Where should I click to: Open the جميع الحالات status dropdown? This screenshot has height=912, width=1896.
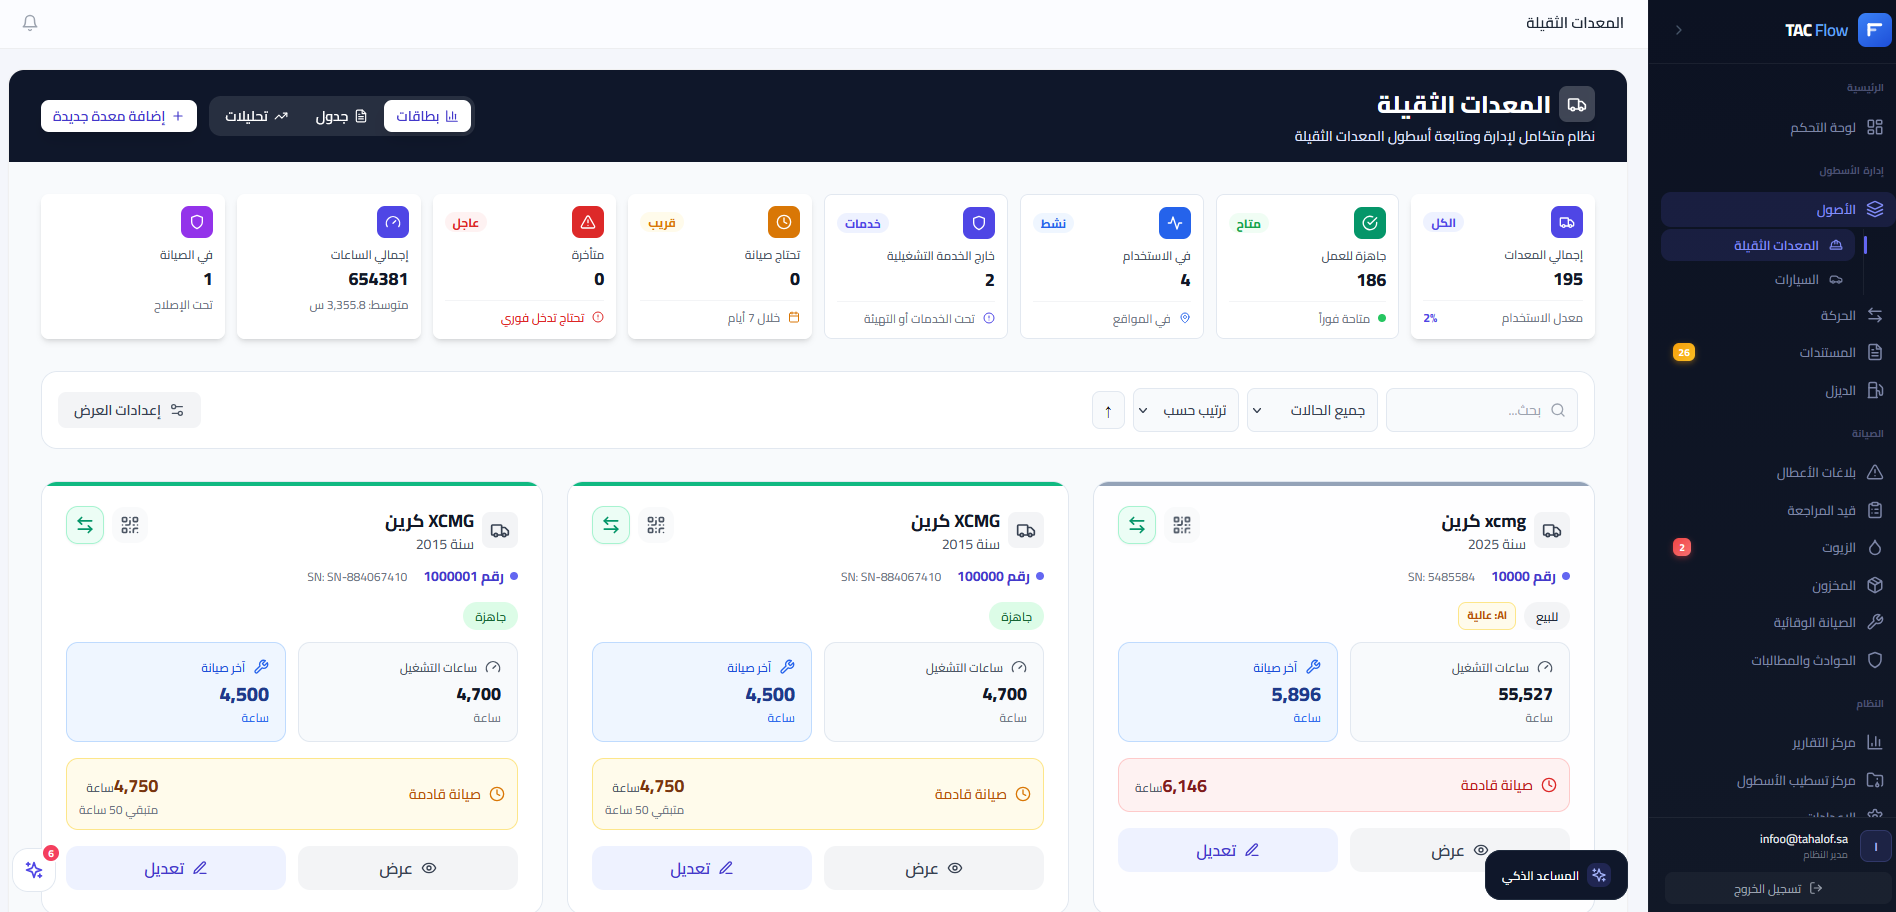click(x=1311, y=411)
